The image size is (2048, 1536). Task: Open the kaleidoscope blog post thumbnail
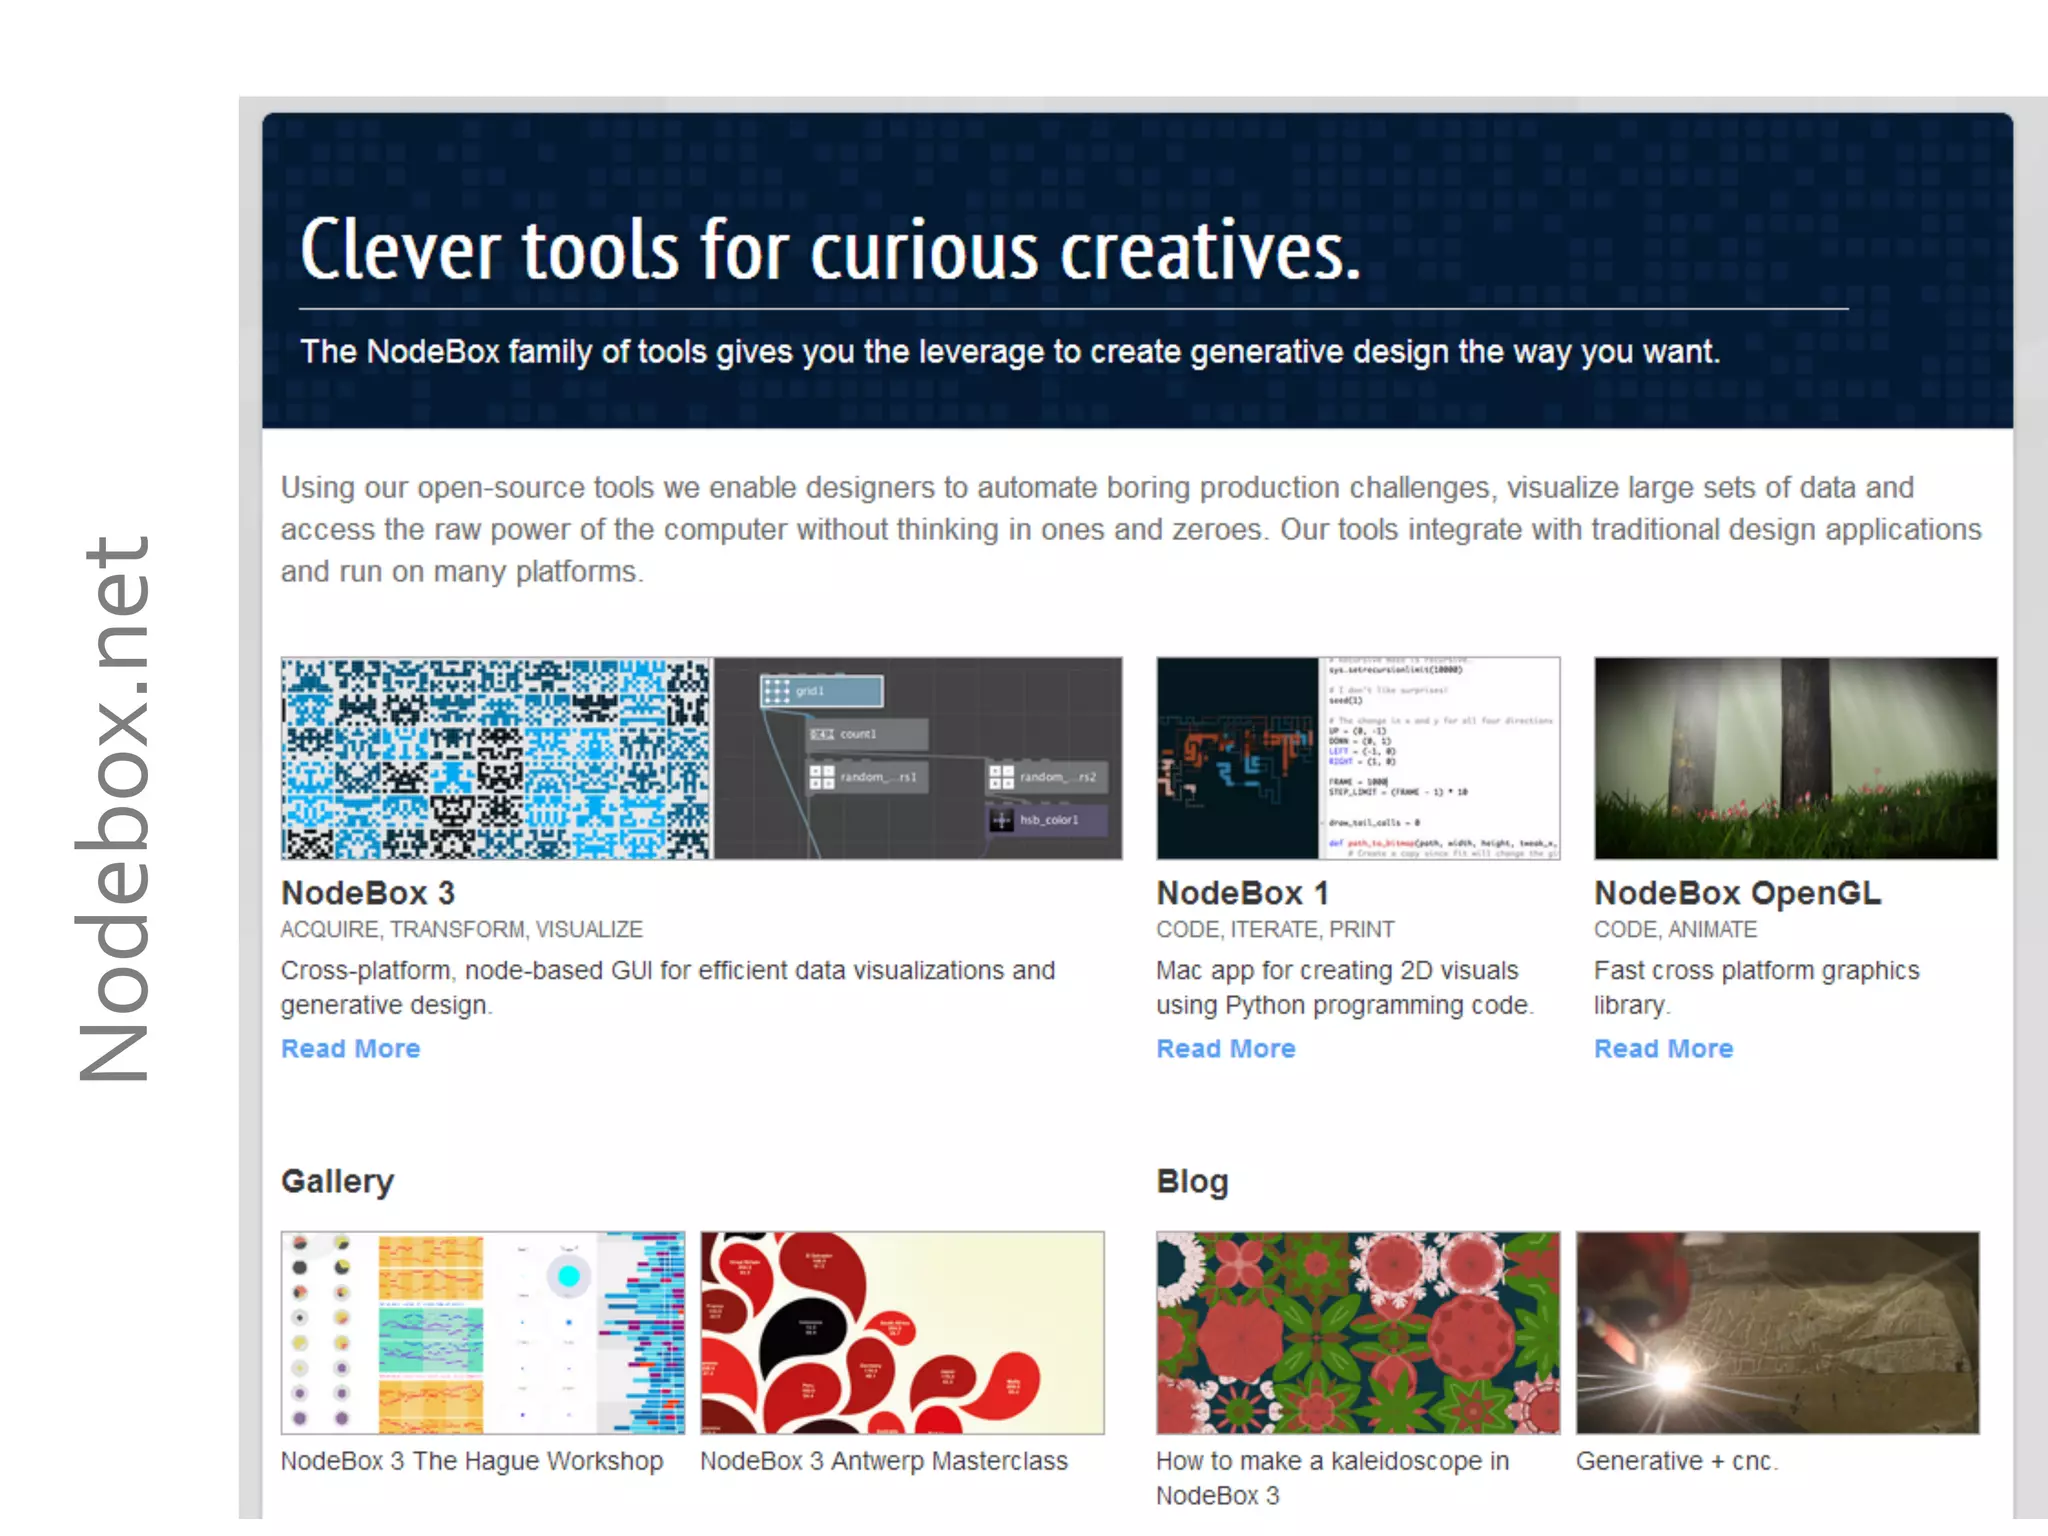1357,1332
